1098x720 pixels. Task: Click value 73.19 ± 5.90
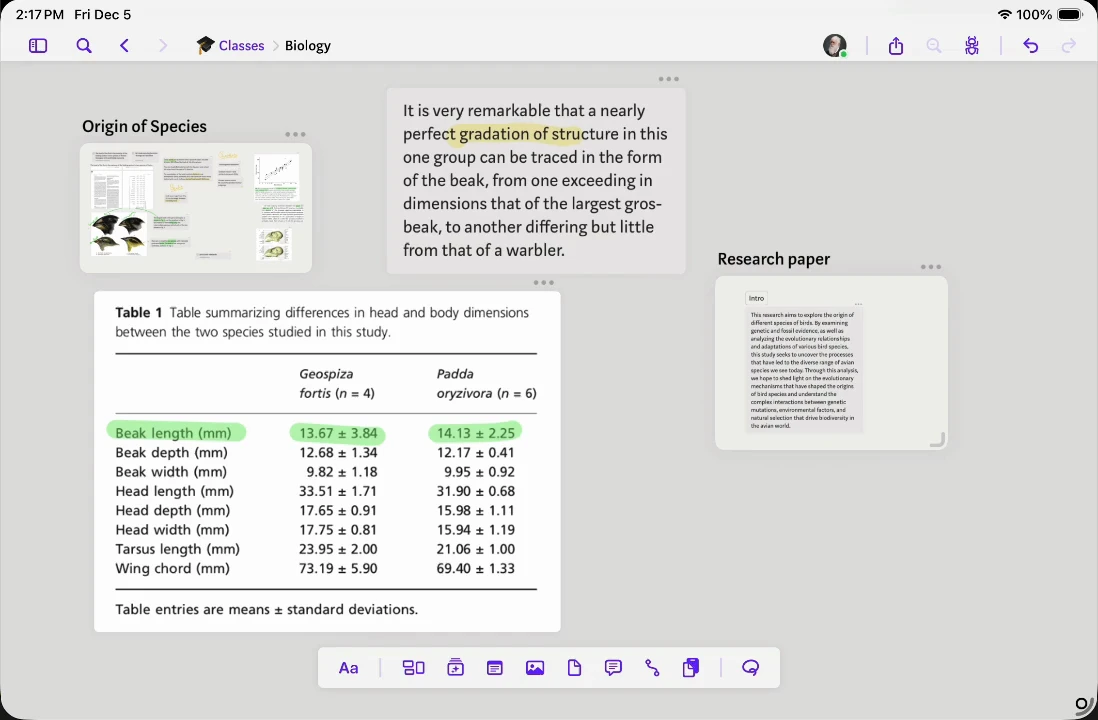(338, 568)
